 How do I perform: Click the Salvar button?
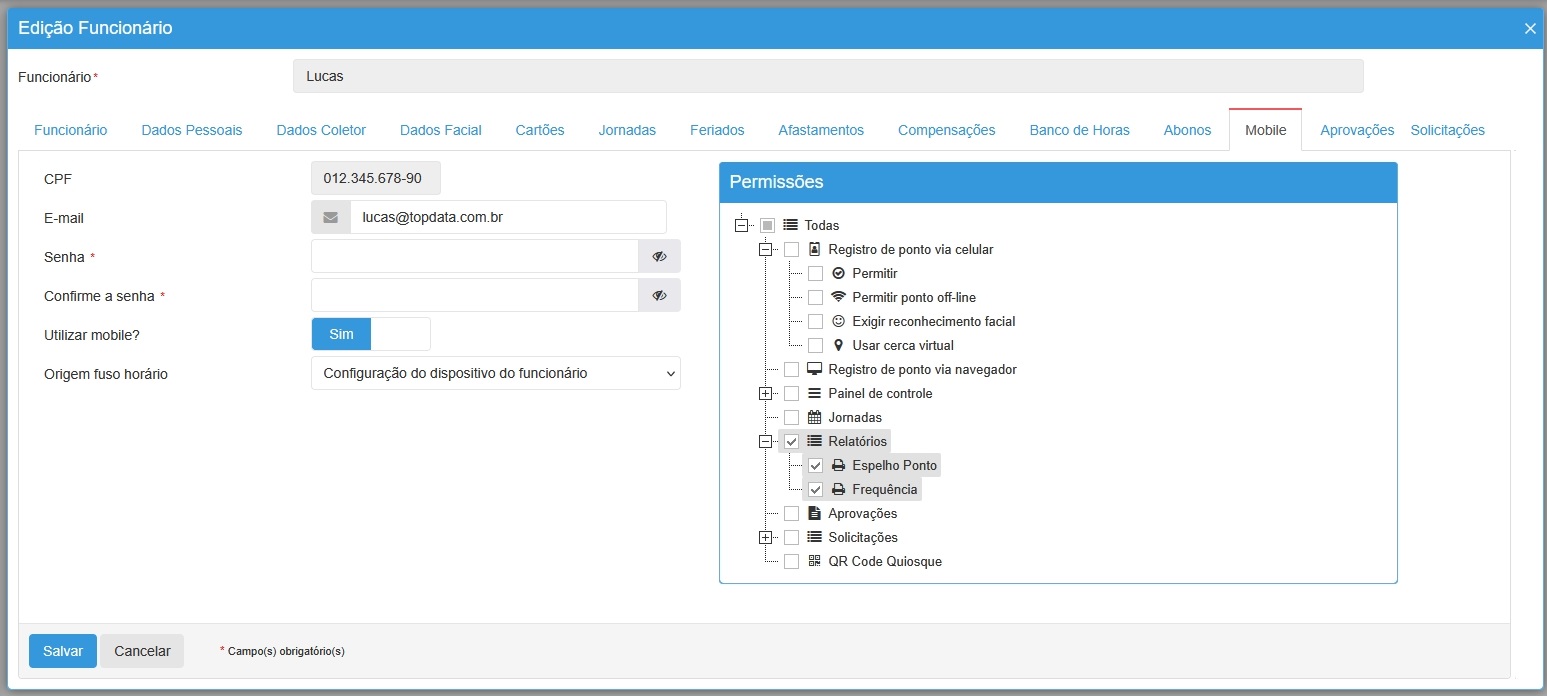[x=63, y=651]
